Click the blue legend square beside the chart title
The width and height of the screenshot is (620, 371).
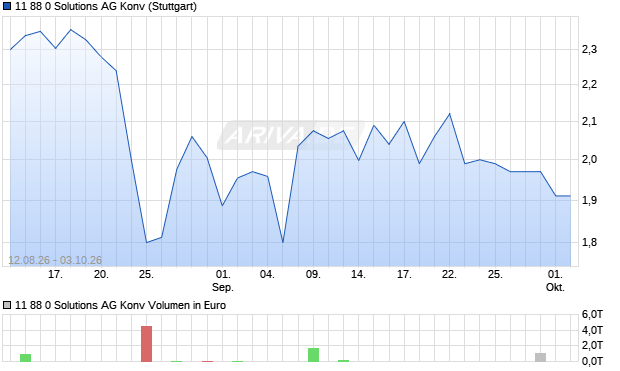[x=6, y=6]
